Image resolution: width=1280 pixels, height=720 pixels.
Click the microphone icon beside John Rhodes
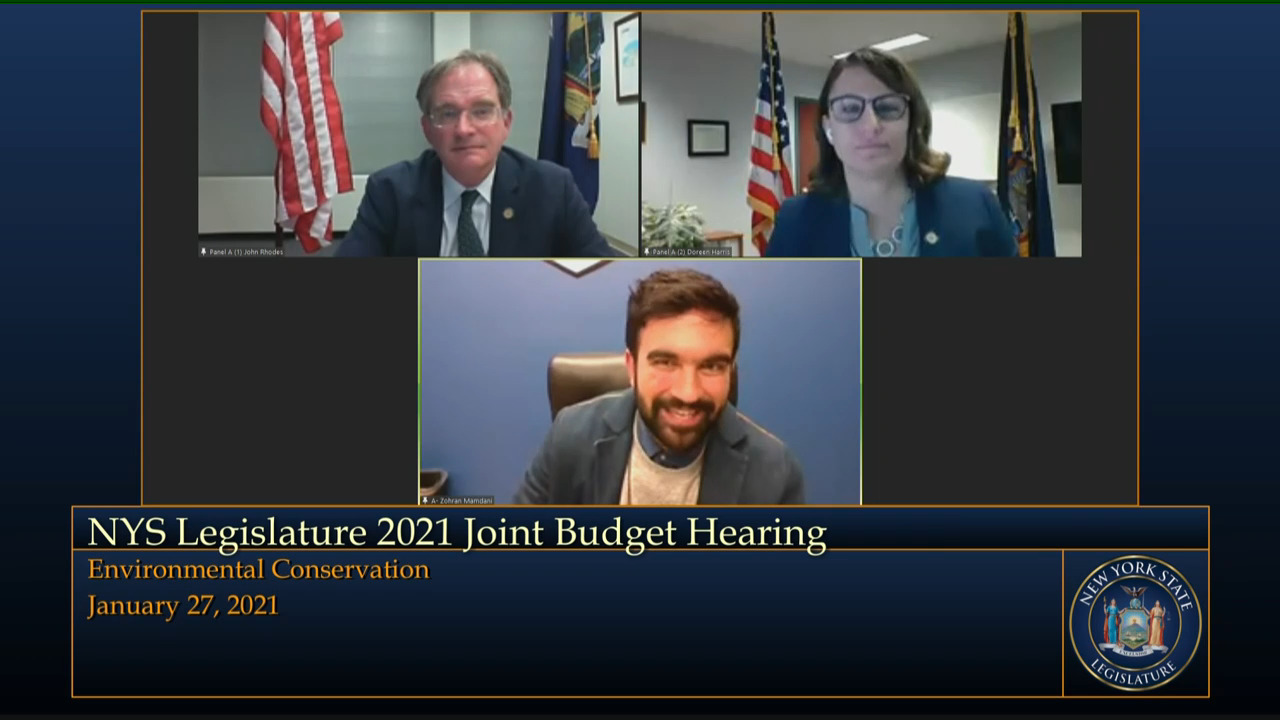coord(204,252)
